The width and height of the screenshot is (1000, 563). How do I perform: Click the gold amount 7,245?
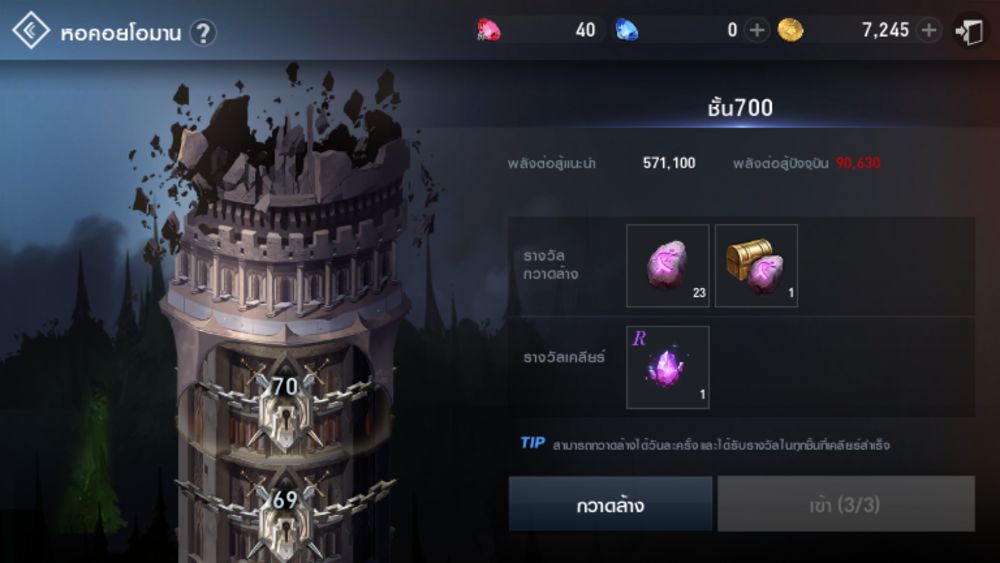pyautogui.click(x=885, y=30)
